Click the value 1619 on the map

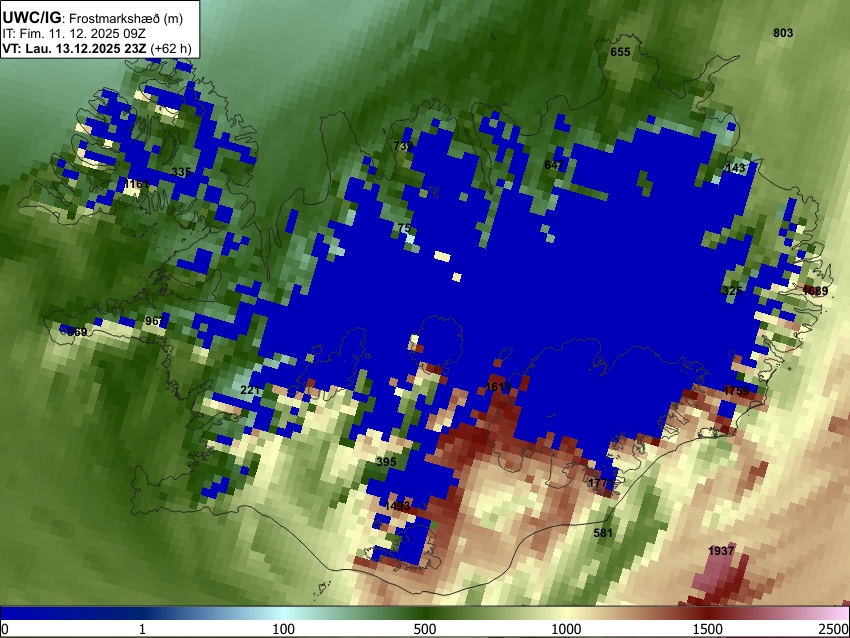(498, 386)
